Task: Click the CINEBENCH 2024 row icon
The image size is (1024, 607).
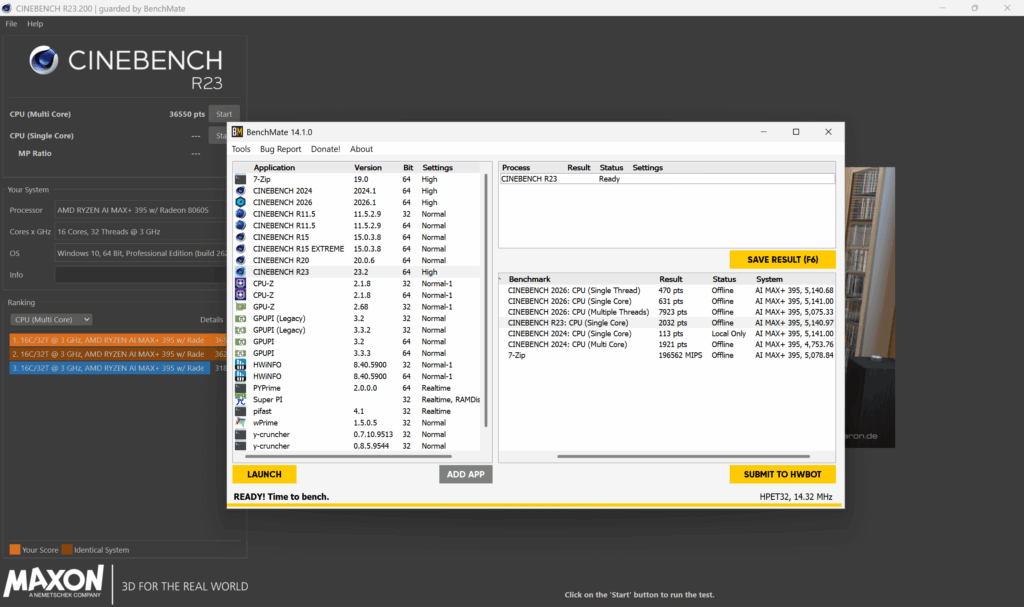Action: point(240,191)
